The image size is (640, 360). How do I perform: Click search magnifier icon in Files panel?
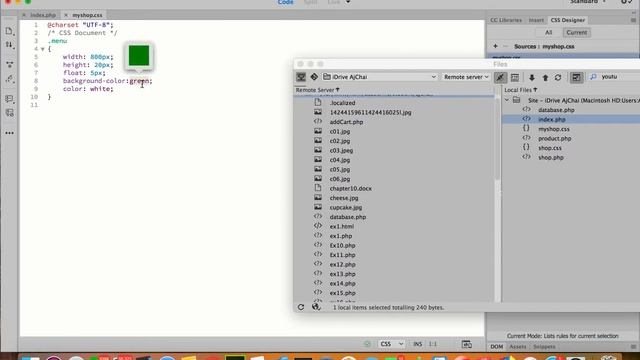point(593,77)
